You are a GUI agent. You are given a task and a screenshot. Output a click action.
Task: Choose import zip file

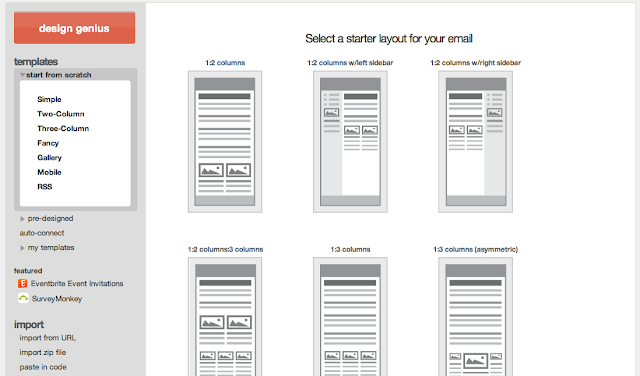(x=43, y=352)
